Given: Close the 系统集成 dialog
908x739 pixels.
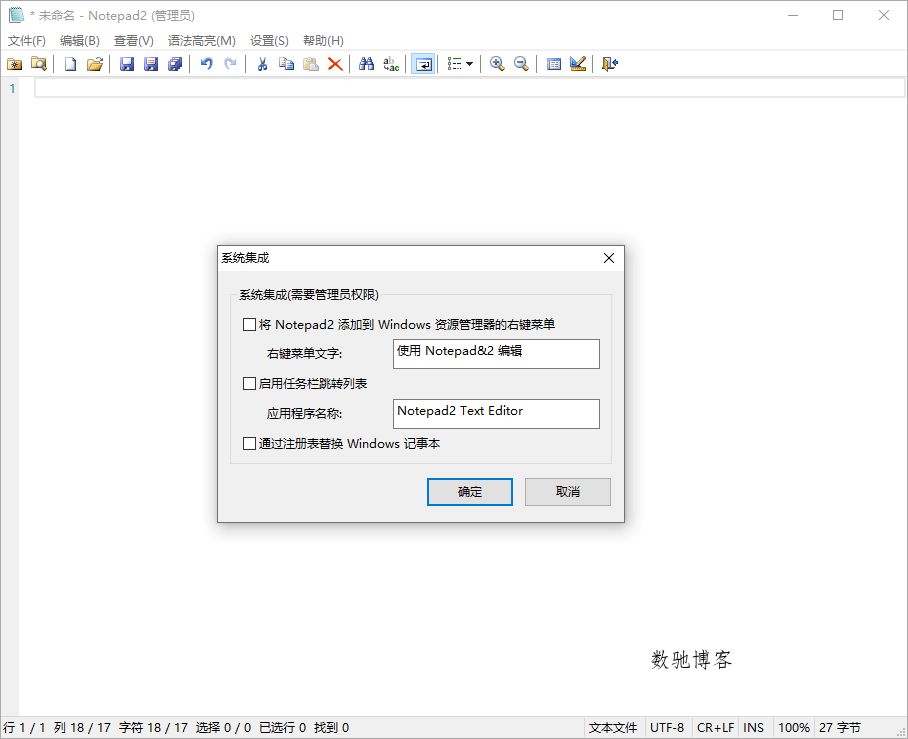Looking at the screenshot, I should (x=609, y=258).
